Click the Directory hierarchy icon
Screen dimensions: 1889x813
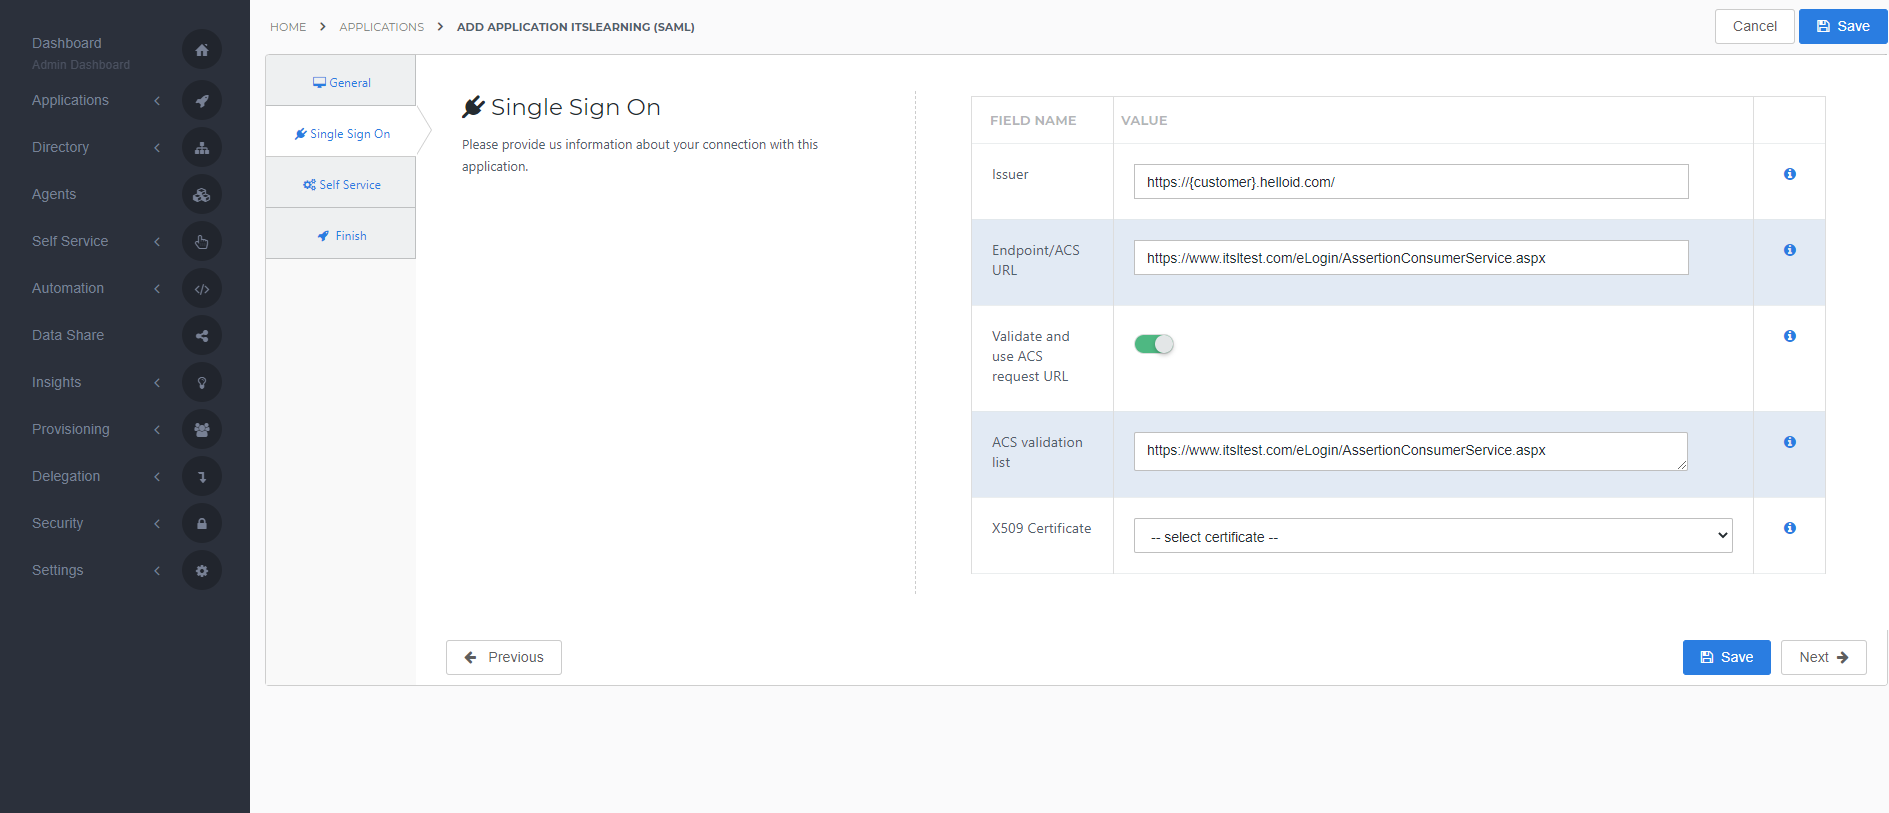202,147
